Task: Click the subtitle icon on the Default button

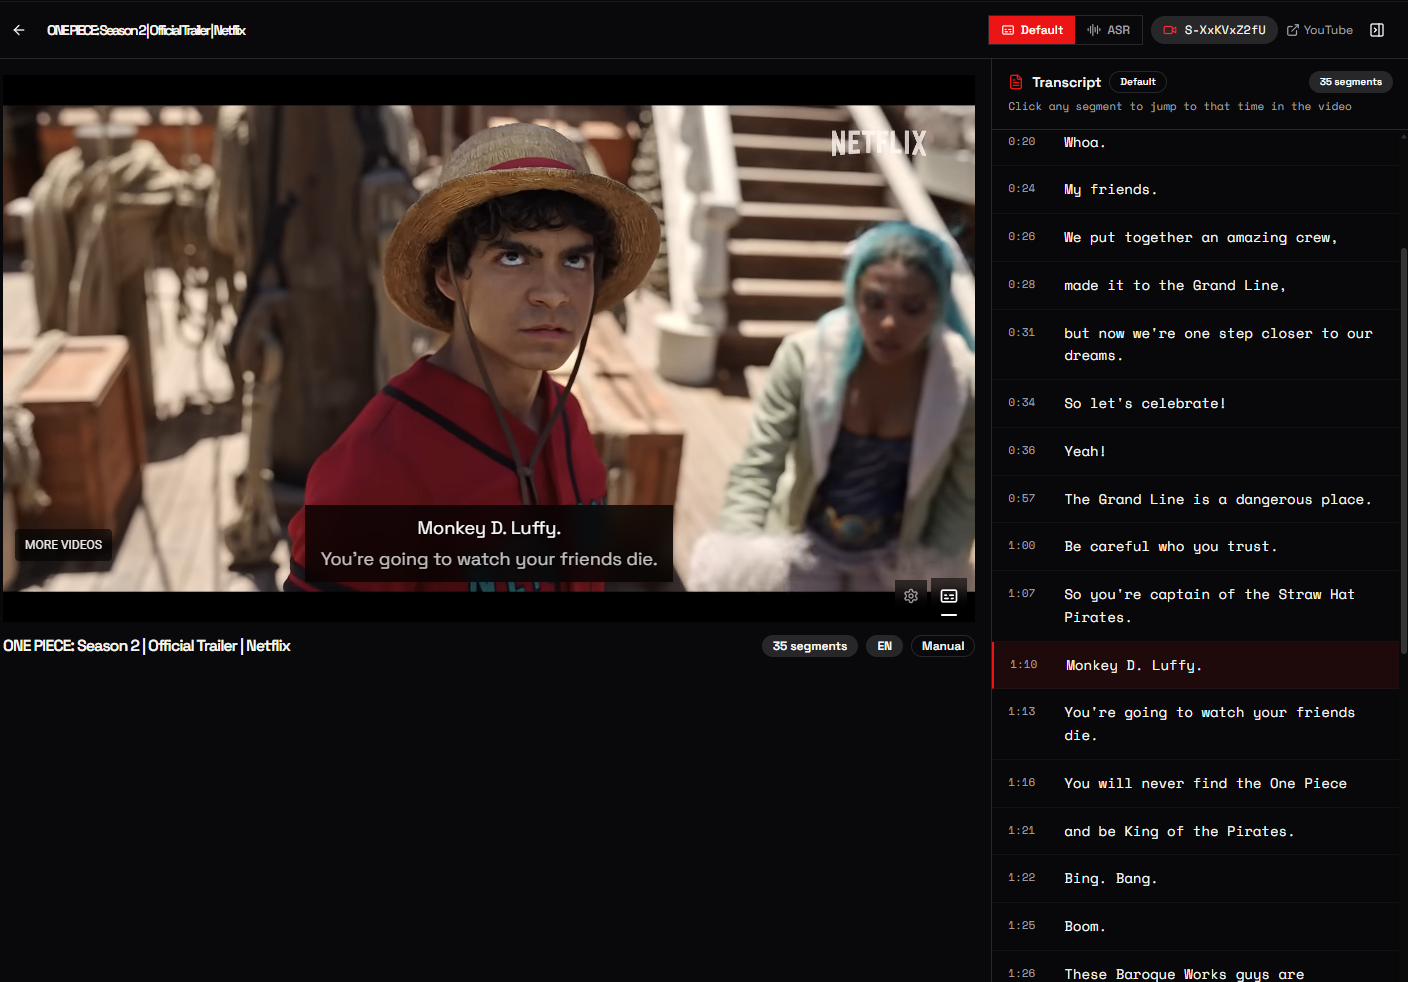Action: point(1007,30)
